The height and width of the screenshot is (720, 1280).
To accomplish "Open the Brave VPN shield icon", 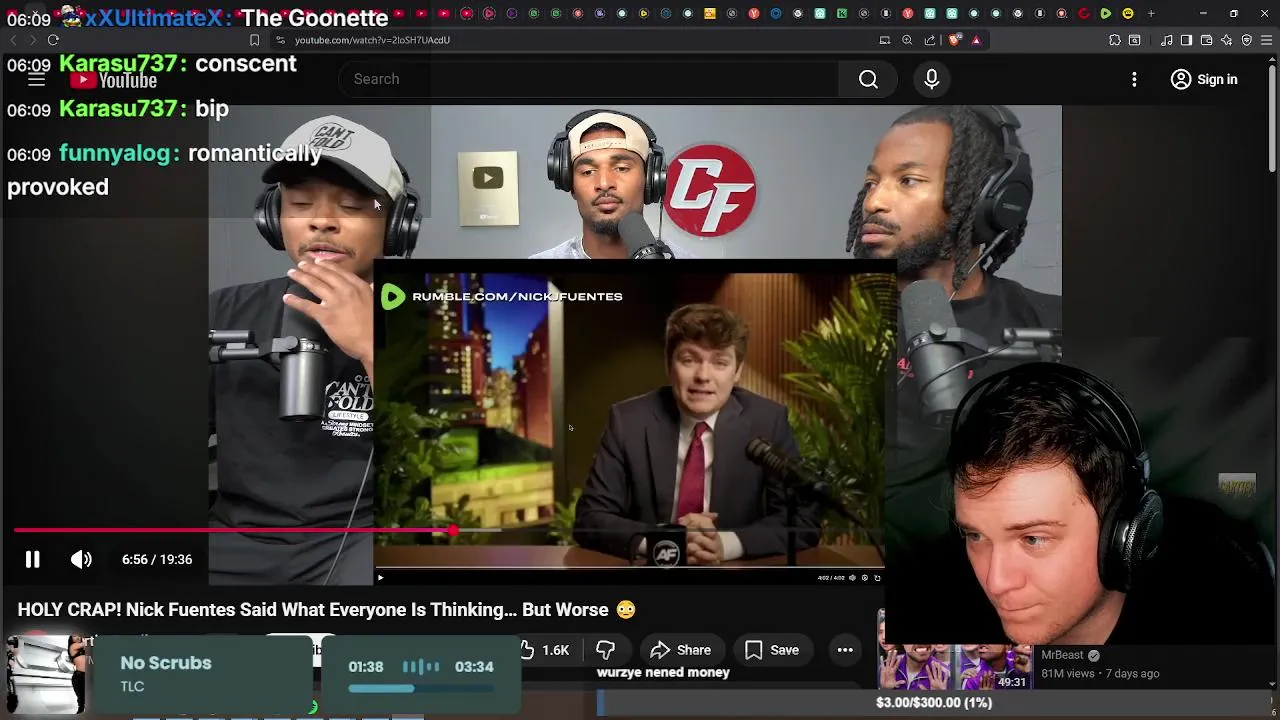I will (1247, 40).
